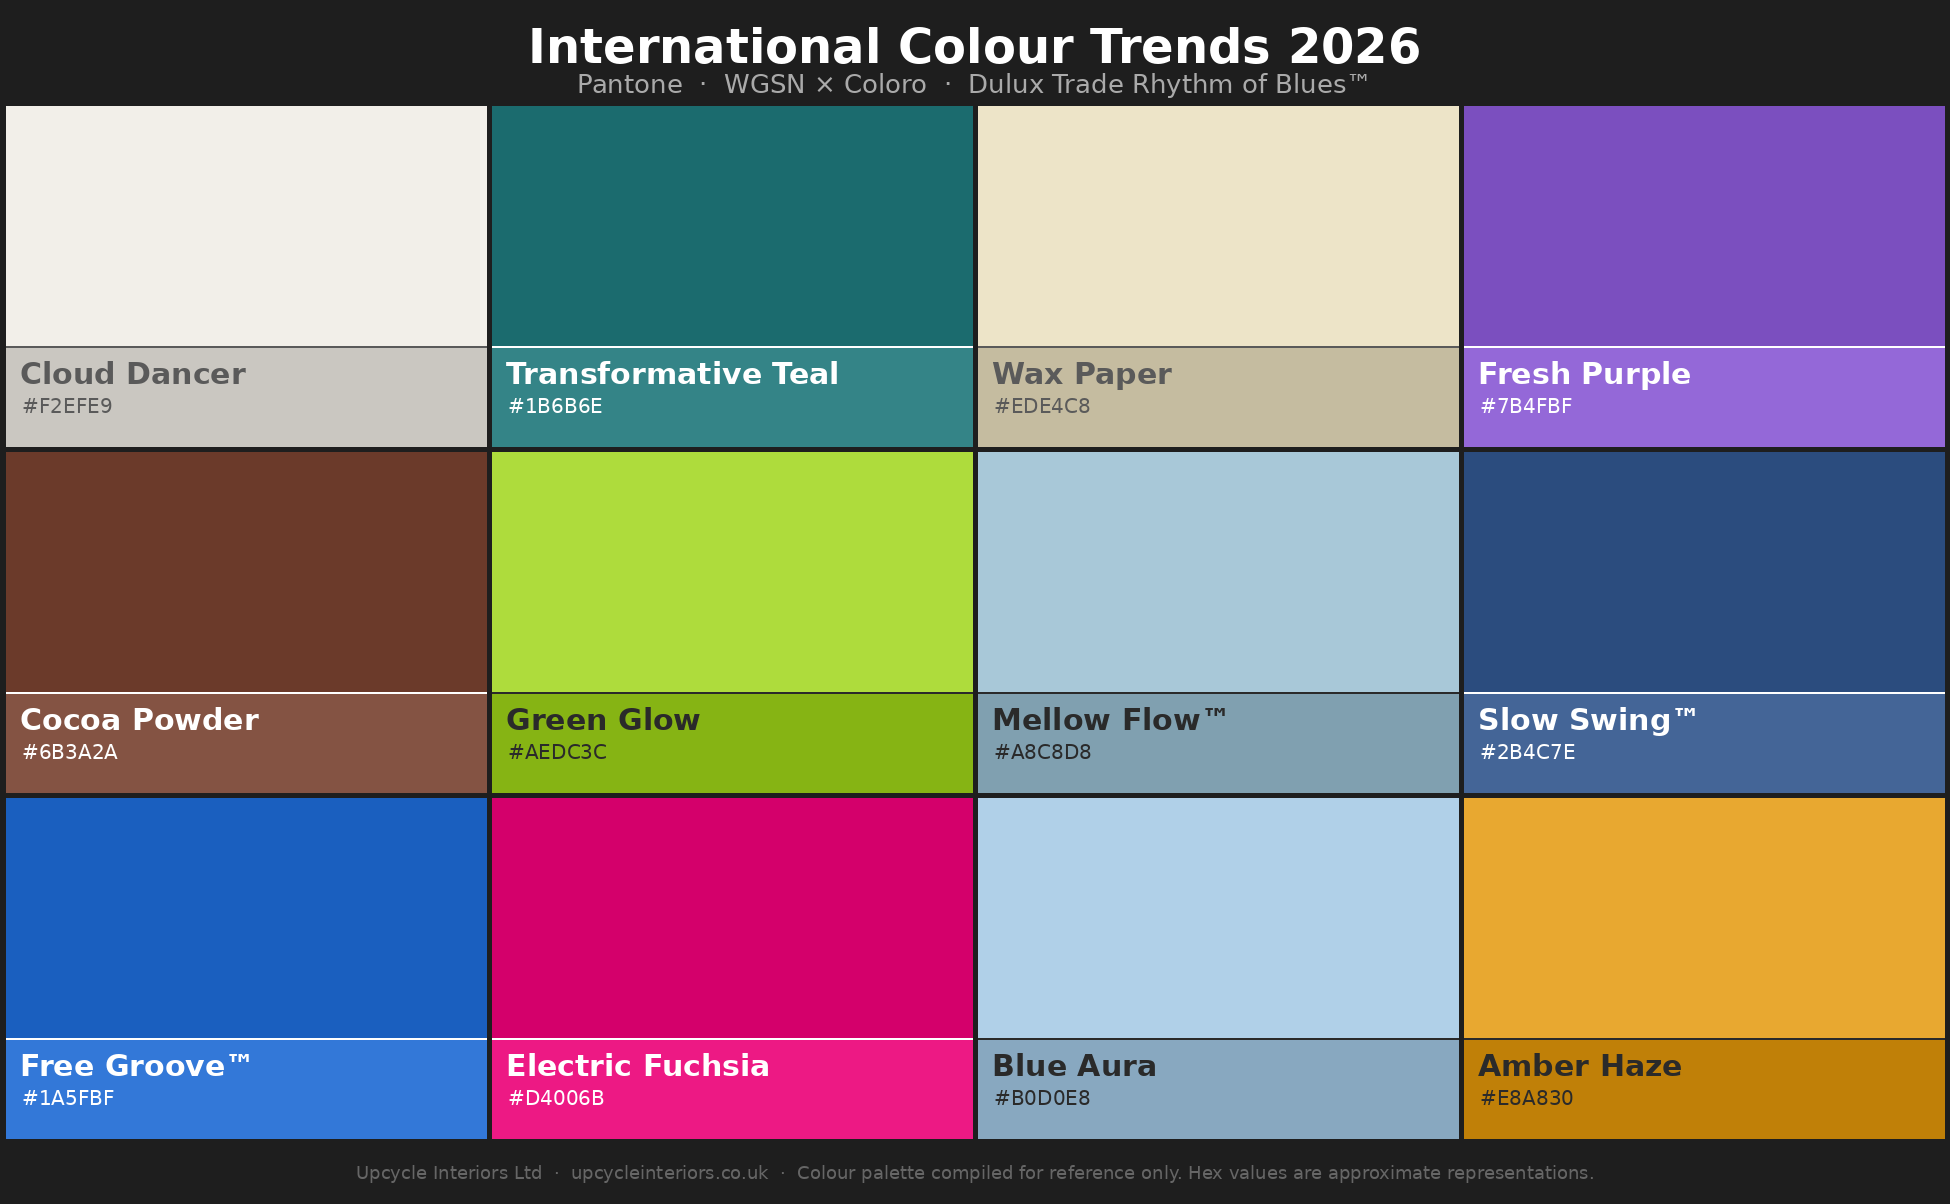The width and height of the screenshot is (1950, 1204).
Task: Pick the Amber Haze swatch
Action: click(x=1704, y=918)
